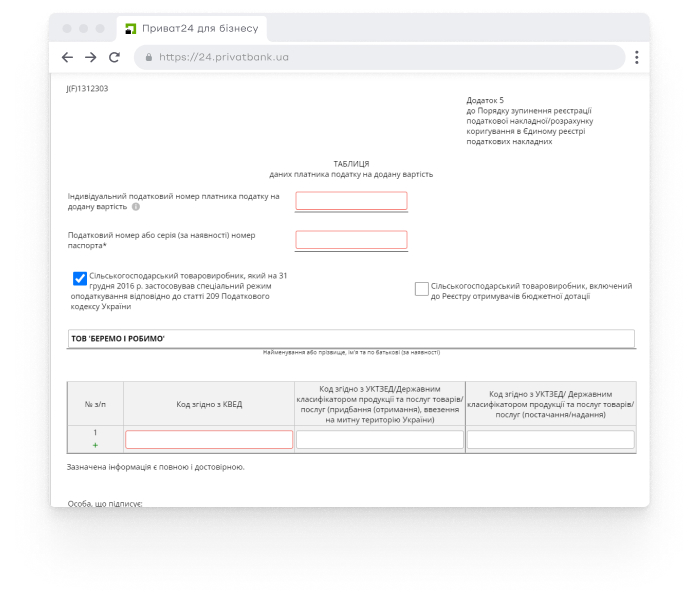Click the info icon beside 'додану вартість'
Screen dimensions: 698x604
[136, 207]
